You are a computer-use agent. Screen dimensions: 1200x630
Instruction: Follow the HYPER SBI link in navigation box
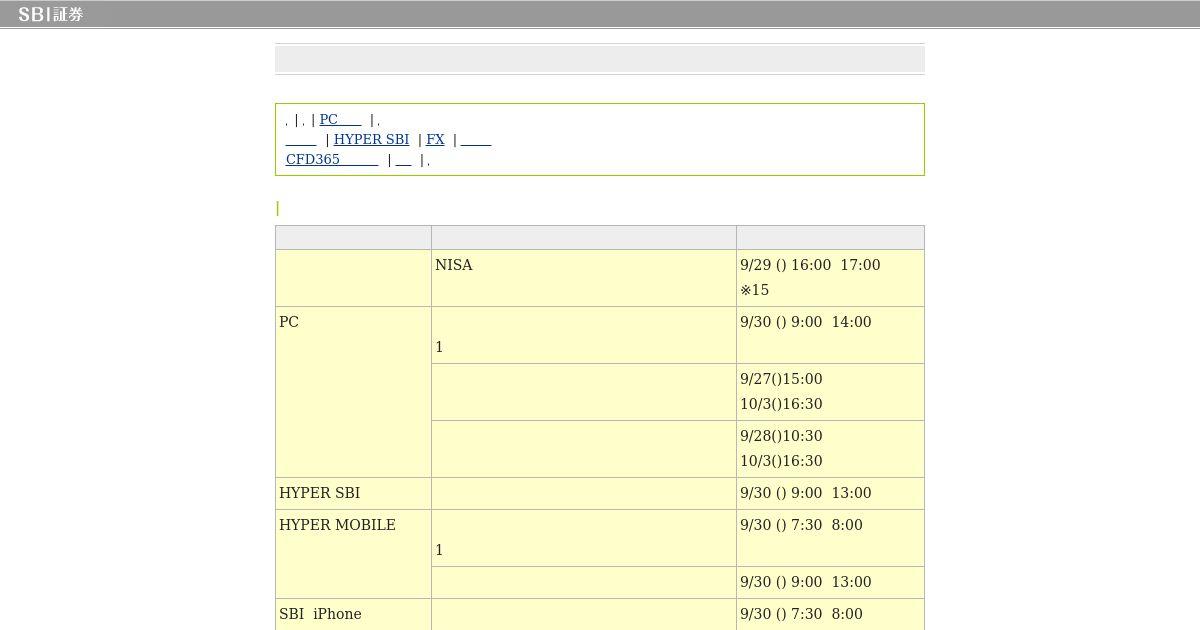371,140
